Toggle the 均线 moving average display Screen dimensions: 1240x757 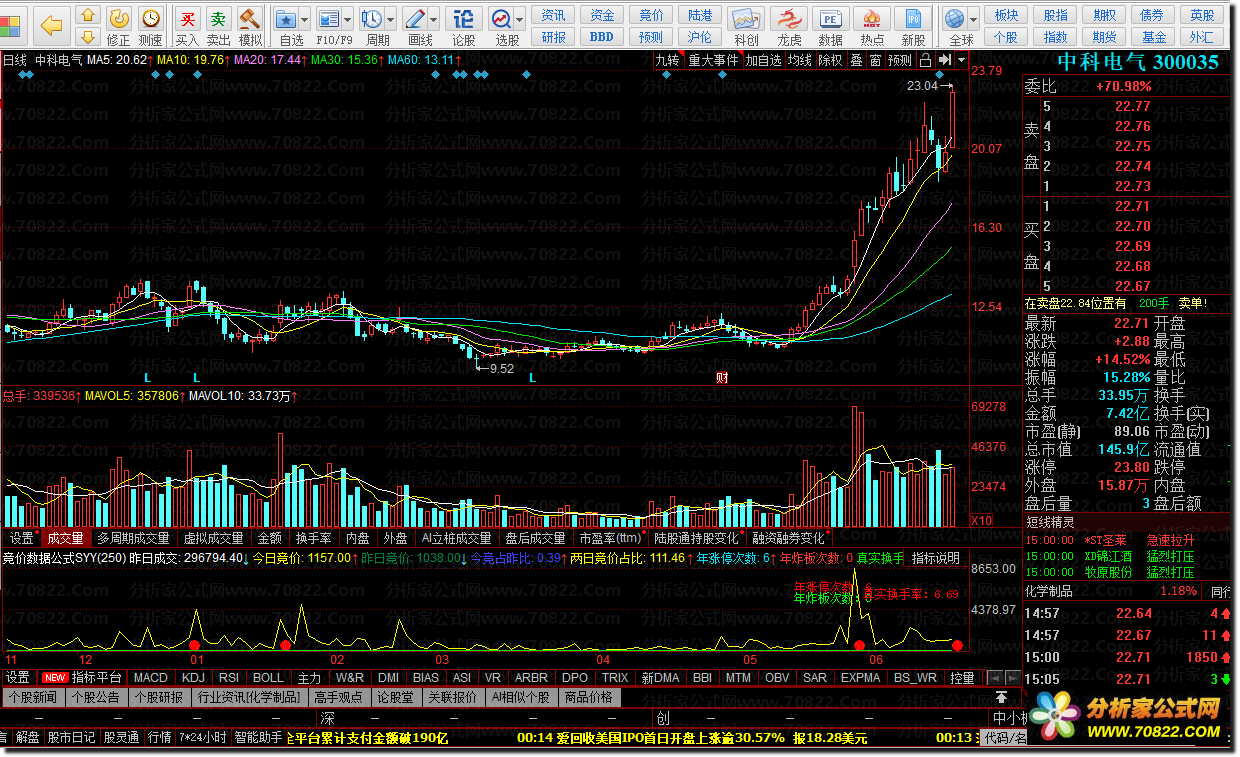click(x=800, y=60)
